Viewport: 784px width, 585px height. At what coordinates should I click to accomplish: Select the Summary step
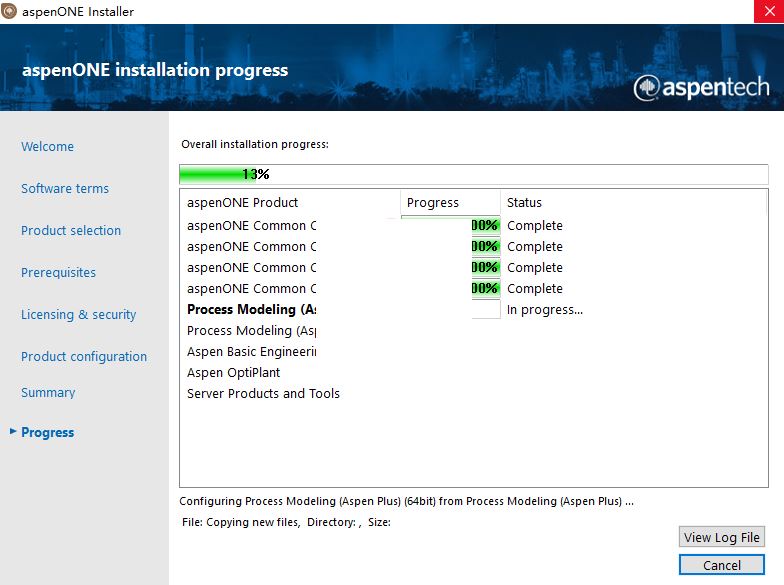[48, 392]
